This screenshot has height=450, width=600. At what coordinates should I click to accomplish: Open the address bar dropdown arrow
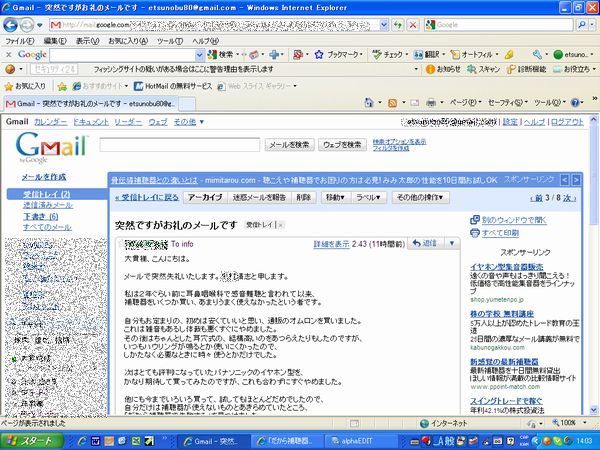coord(384,25)
